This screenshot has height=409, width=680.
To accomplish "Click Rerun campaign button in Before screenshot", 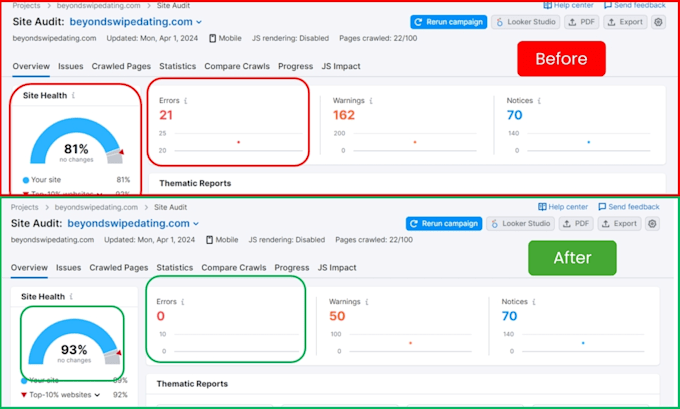I will coord(449,22).
